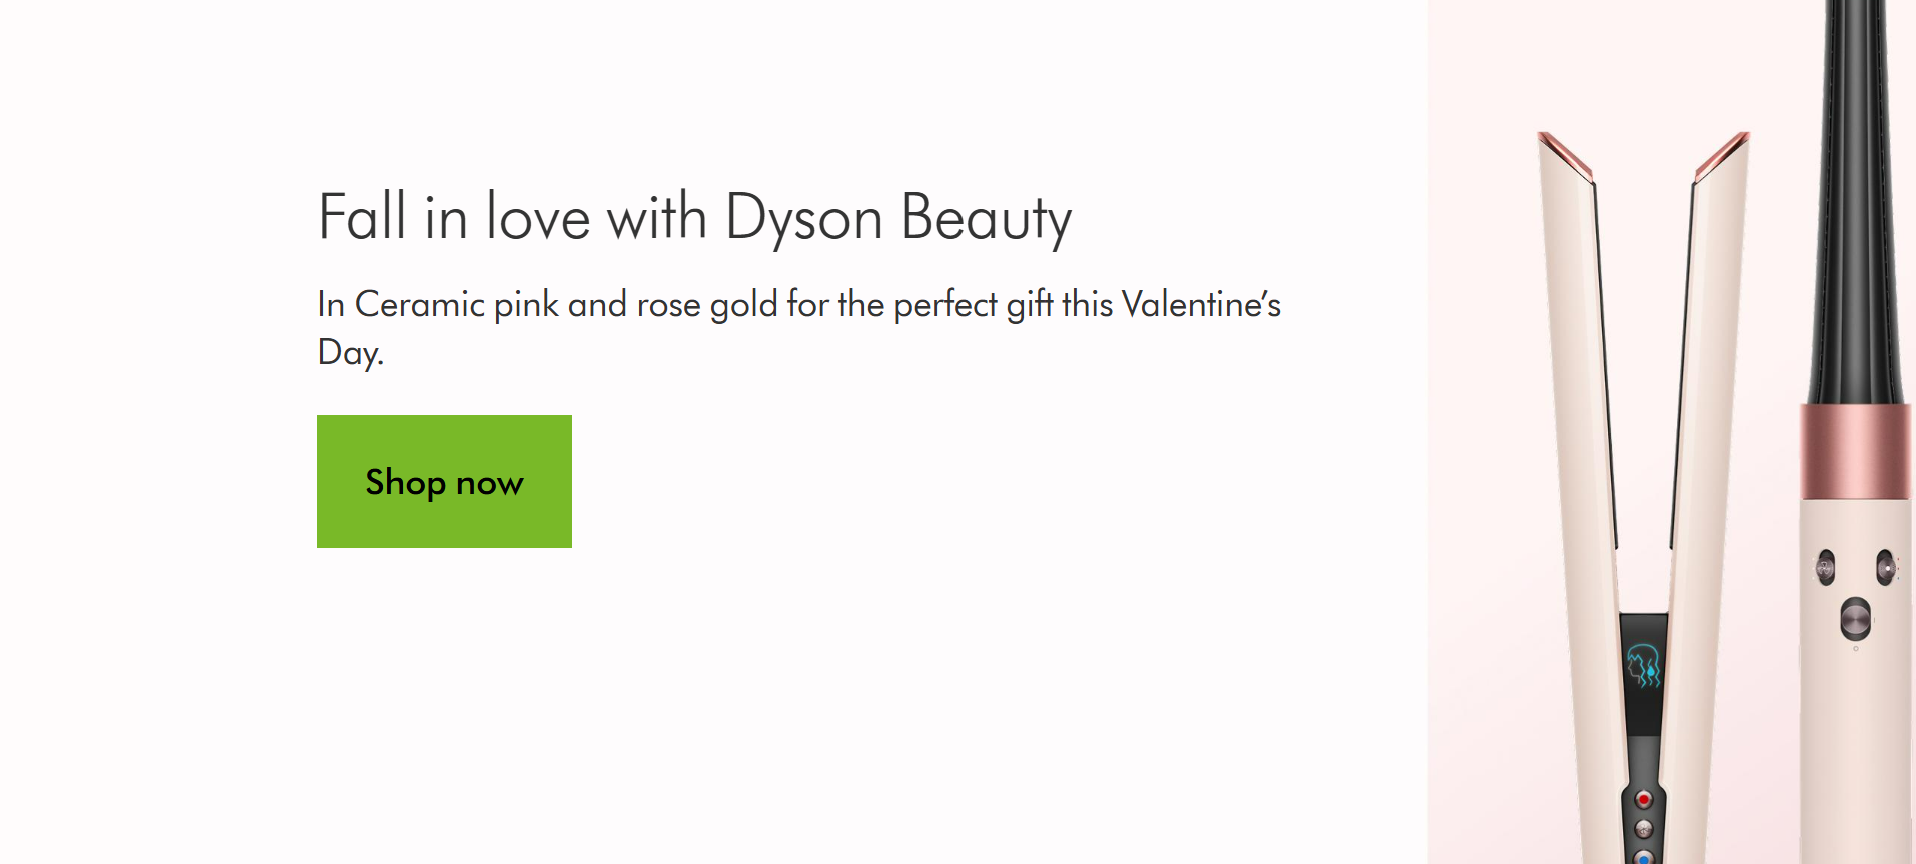Click the round power slider on the styler
1916x864 pixels.
click(x=1856, y=618)
